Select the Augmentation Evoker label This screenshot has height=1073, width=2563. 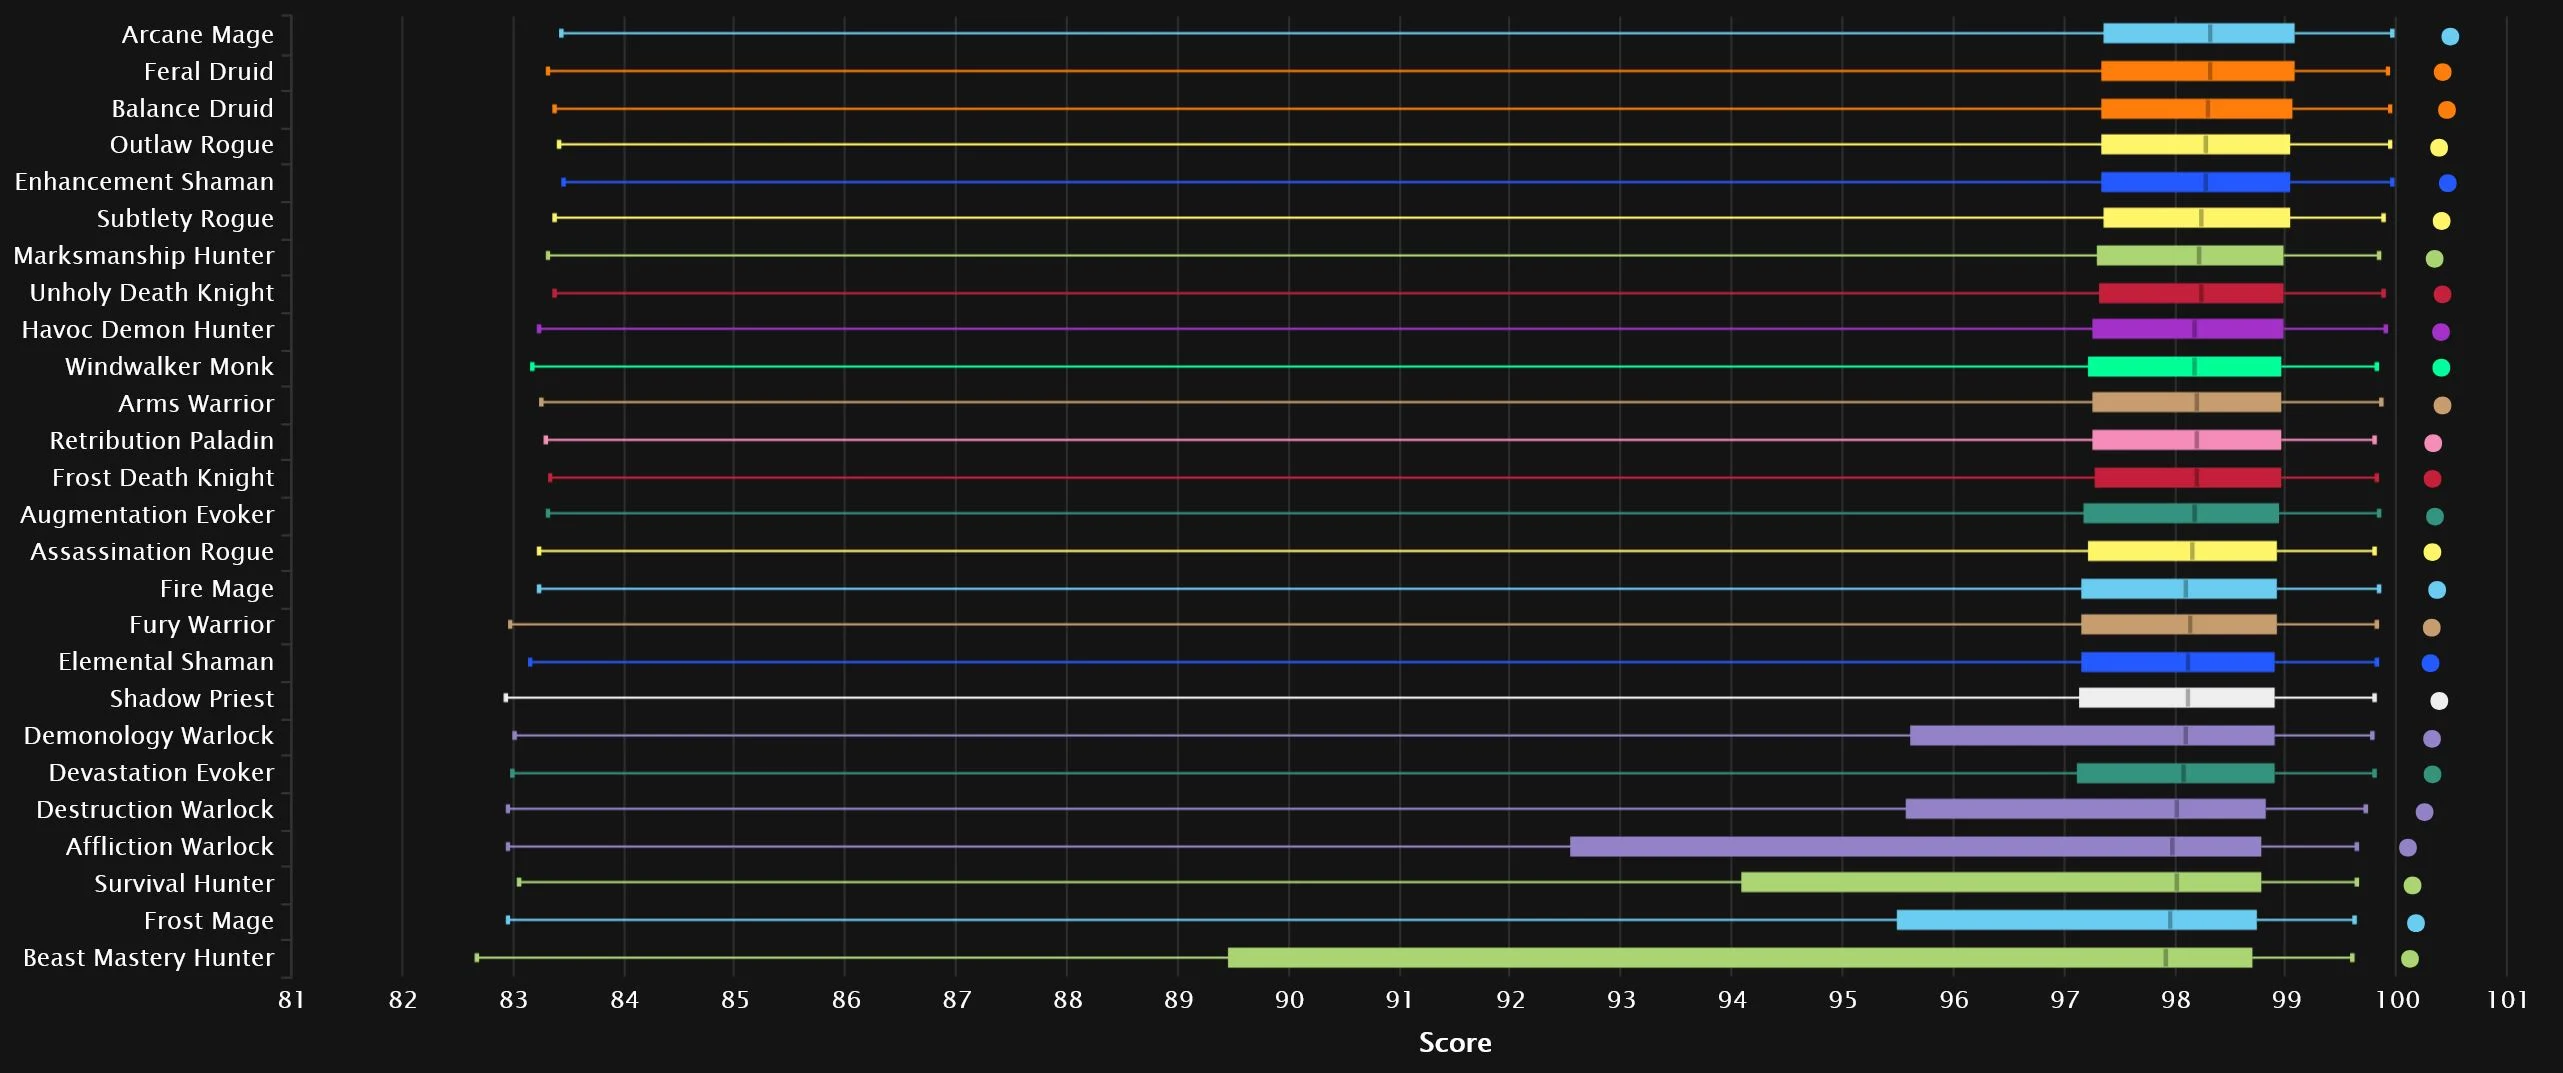point(146,515)
